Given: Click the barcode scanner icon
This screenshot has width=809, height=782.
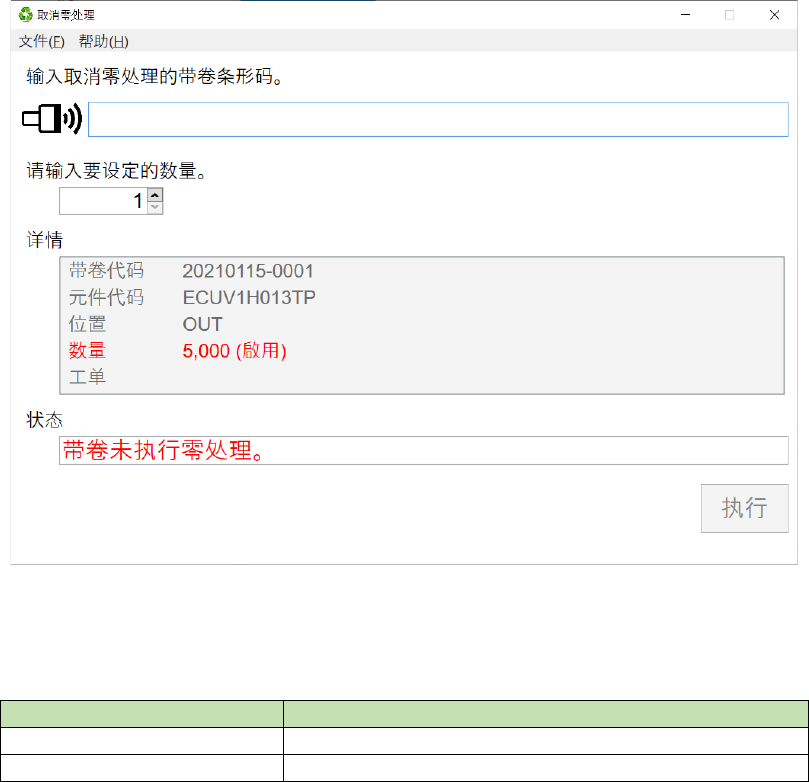Looking at the screenshot, I should point(52,119).
